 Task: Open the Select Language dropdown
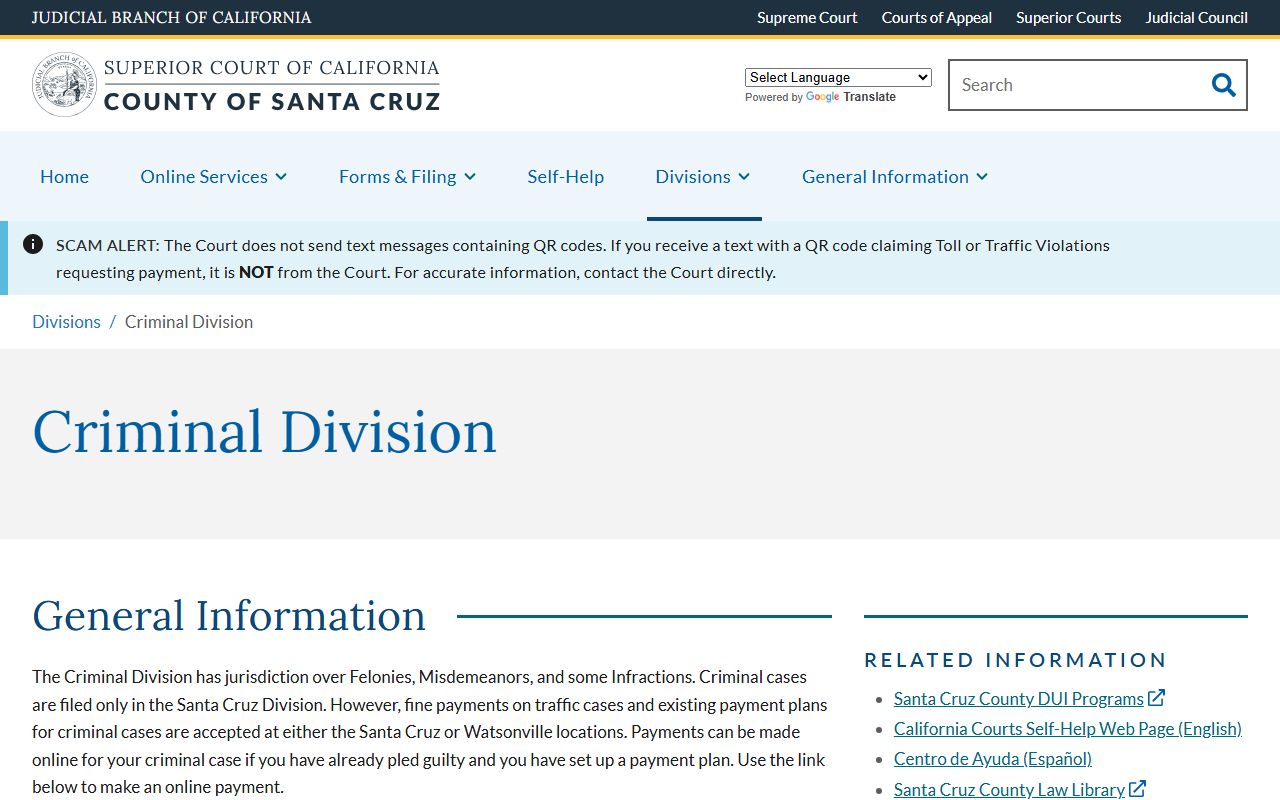838,77
